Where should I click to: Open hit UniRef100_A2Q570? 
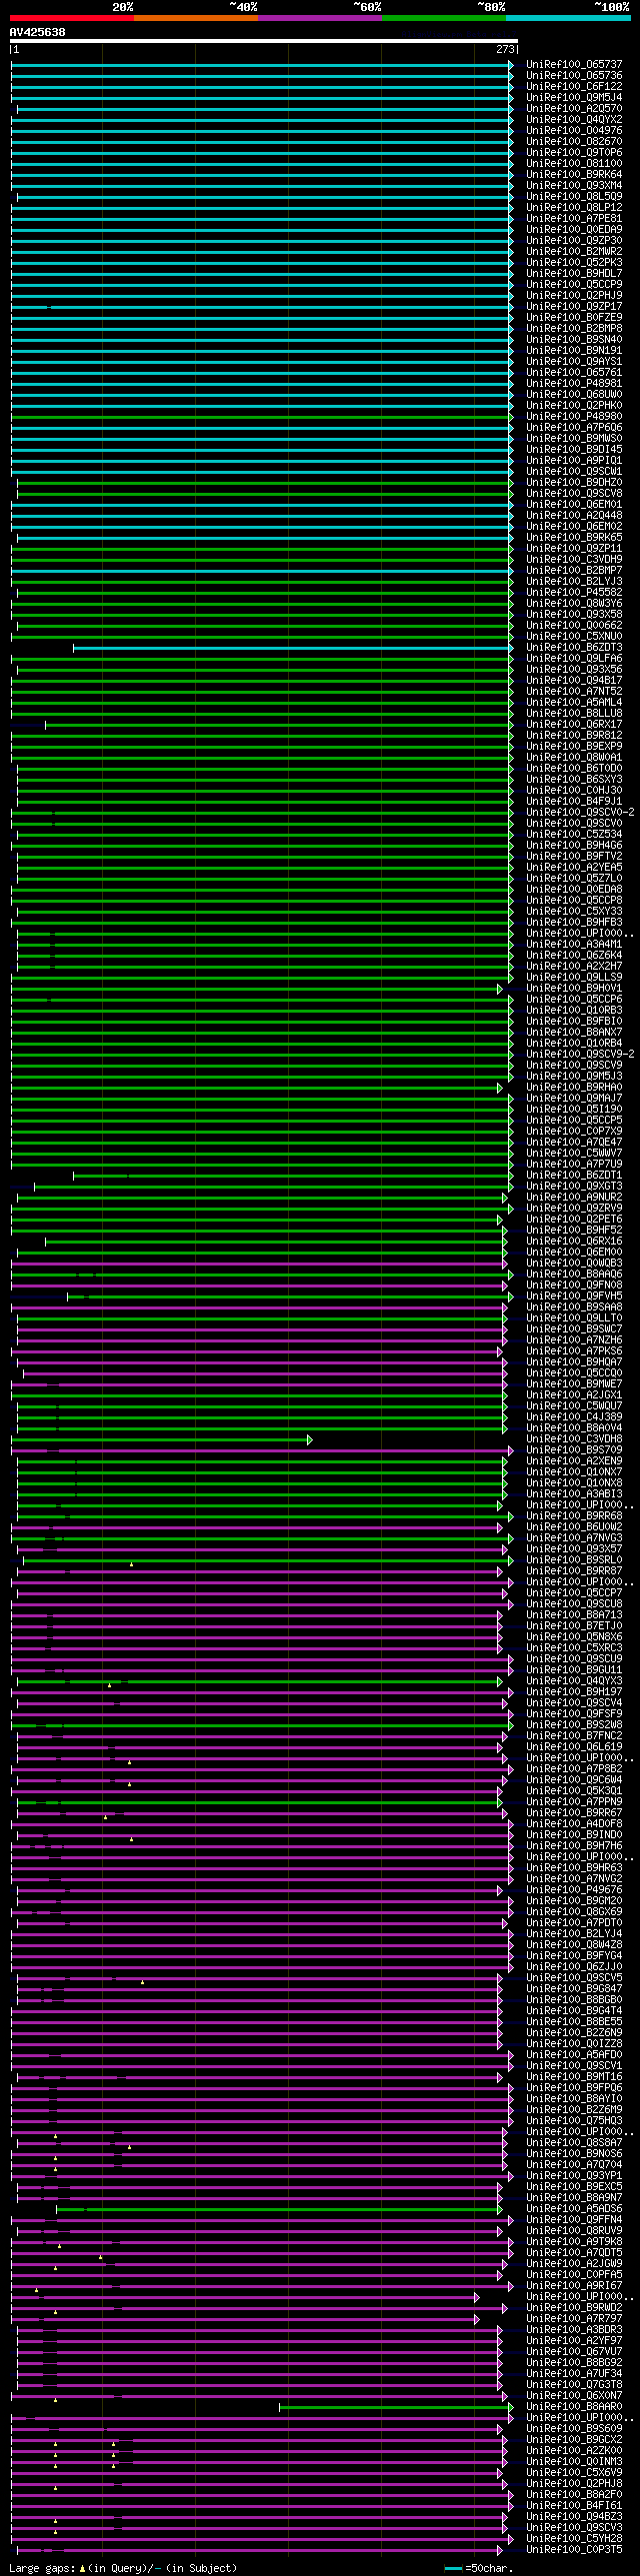coord(574,109)
